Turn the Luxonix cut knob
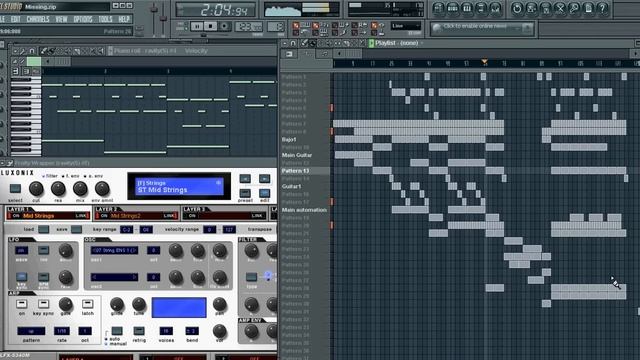This screenshot has height=360, width=640. (x=36, y=189)
